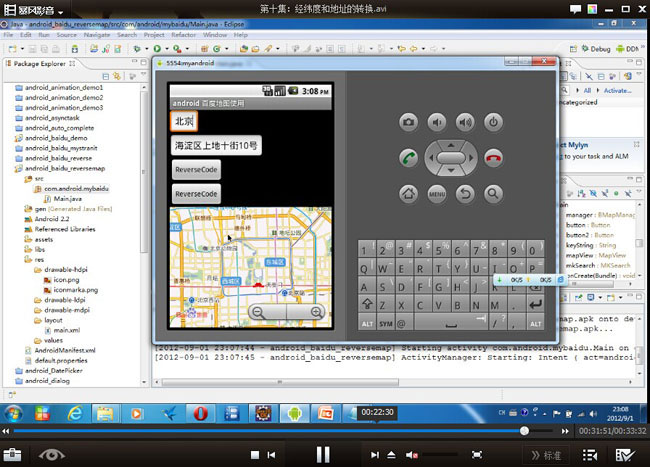Open the player quality 标准 selector
650x467 pixels.
pyautogui.click(x=546, y=455)
